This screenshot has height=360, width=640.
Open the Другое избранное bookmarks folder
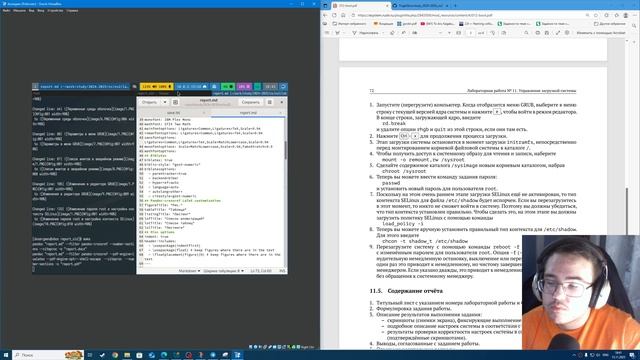(610, 24)
